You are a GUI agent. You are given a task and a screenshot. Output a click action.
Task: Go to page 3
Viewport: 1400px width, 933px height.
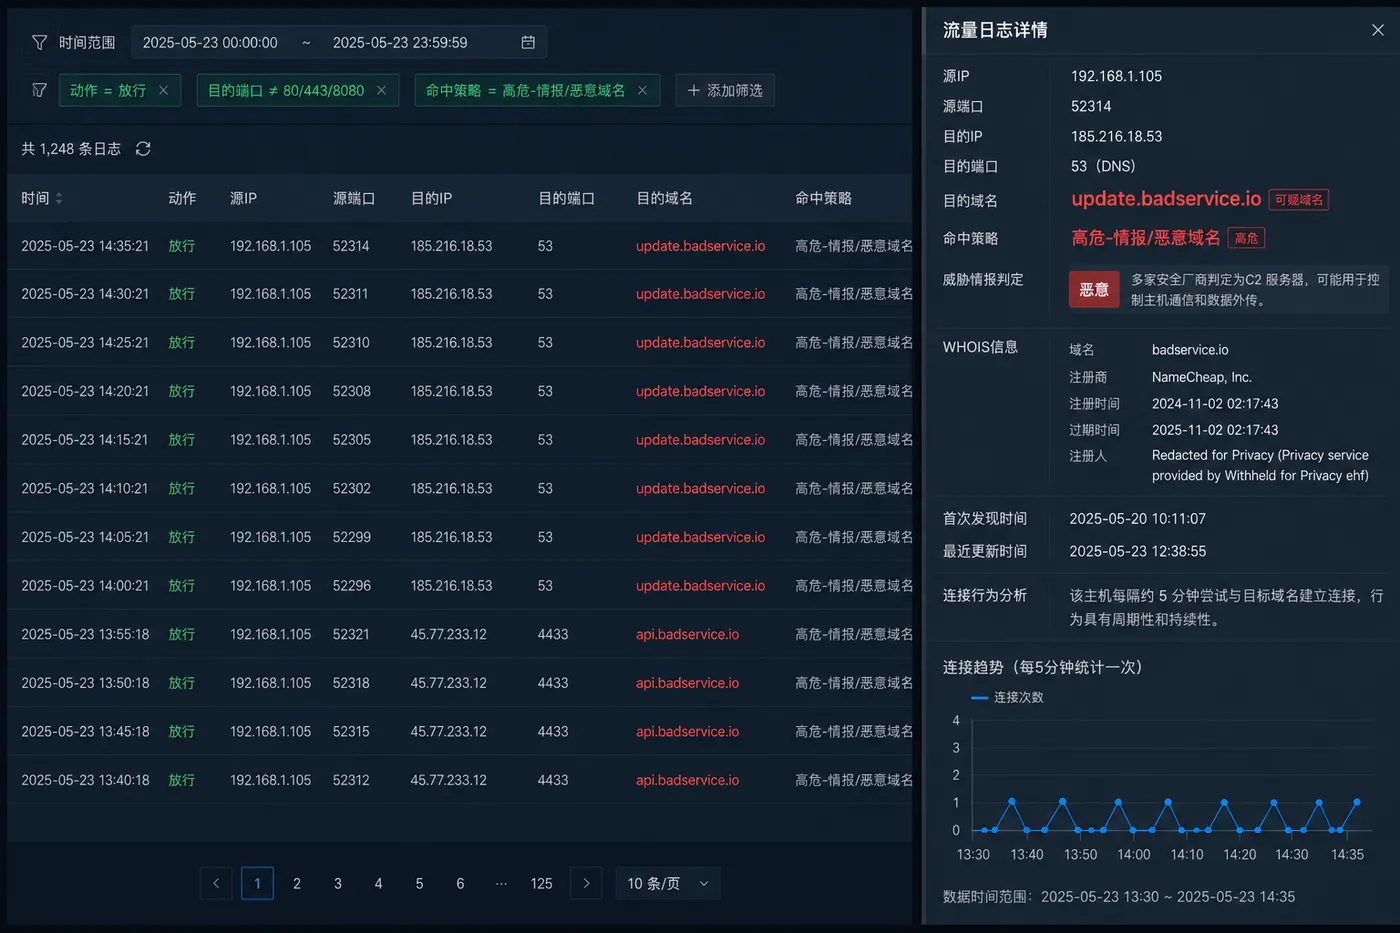coord(338,883)
